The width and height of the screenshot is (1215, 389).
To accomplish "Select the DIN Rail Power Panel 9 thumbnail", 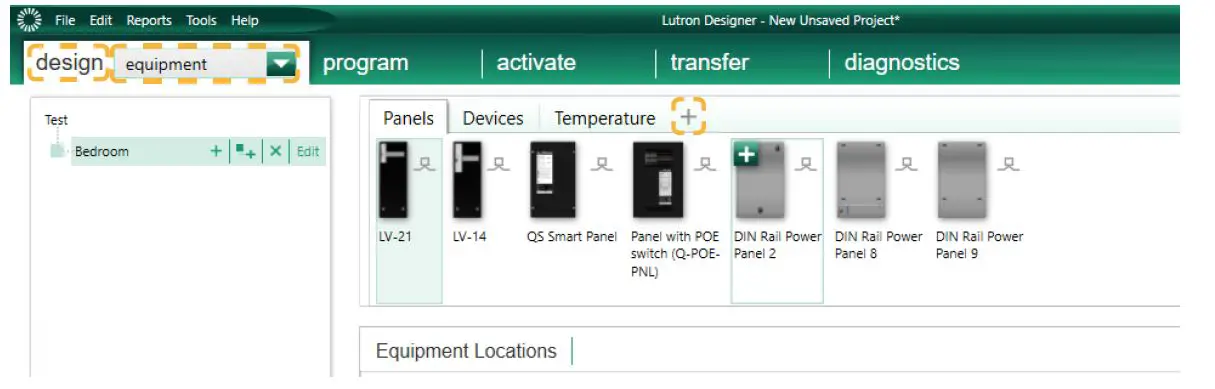I will [x=962, y=180].
